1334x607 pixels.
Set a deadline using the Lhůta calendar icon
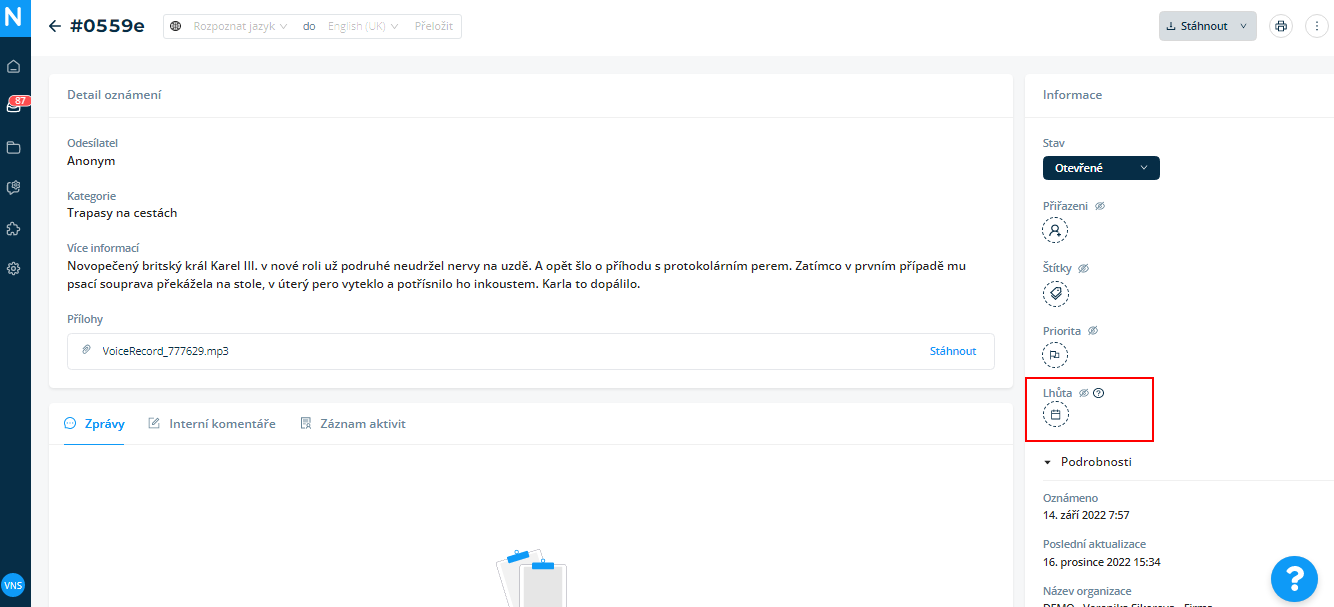point(1055,415)
